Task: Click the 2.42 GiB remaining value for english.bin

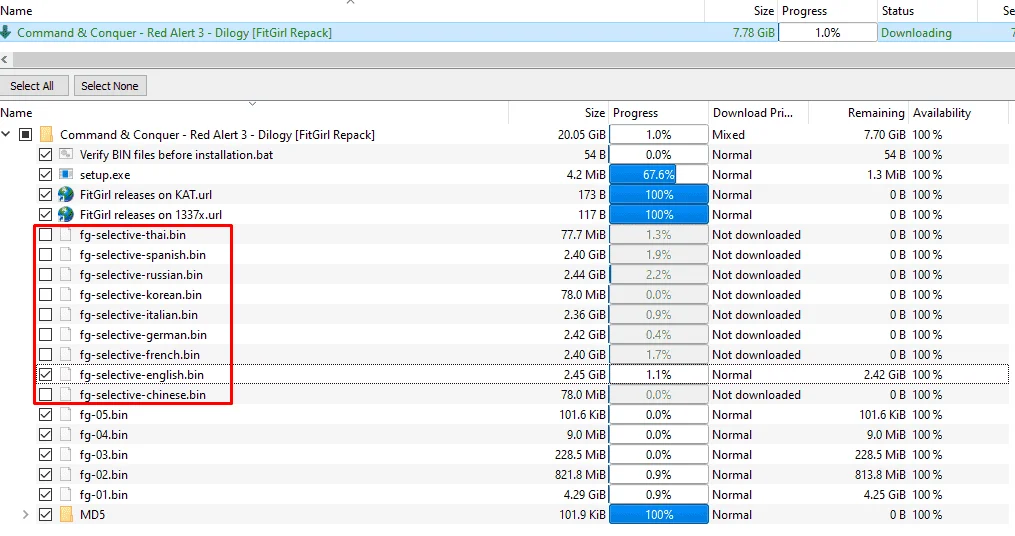Action: pyautogui.click(x=884, y=375)
